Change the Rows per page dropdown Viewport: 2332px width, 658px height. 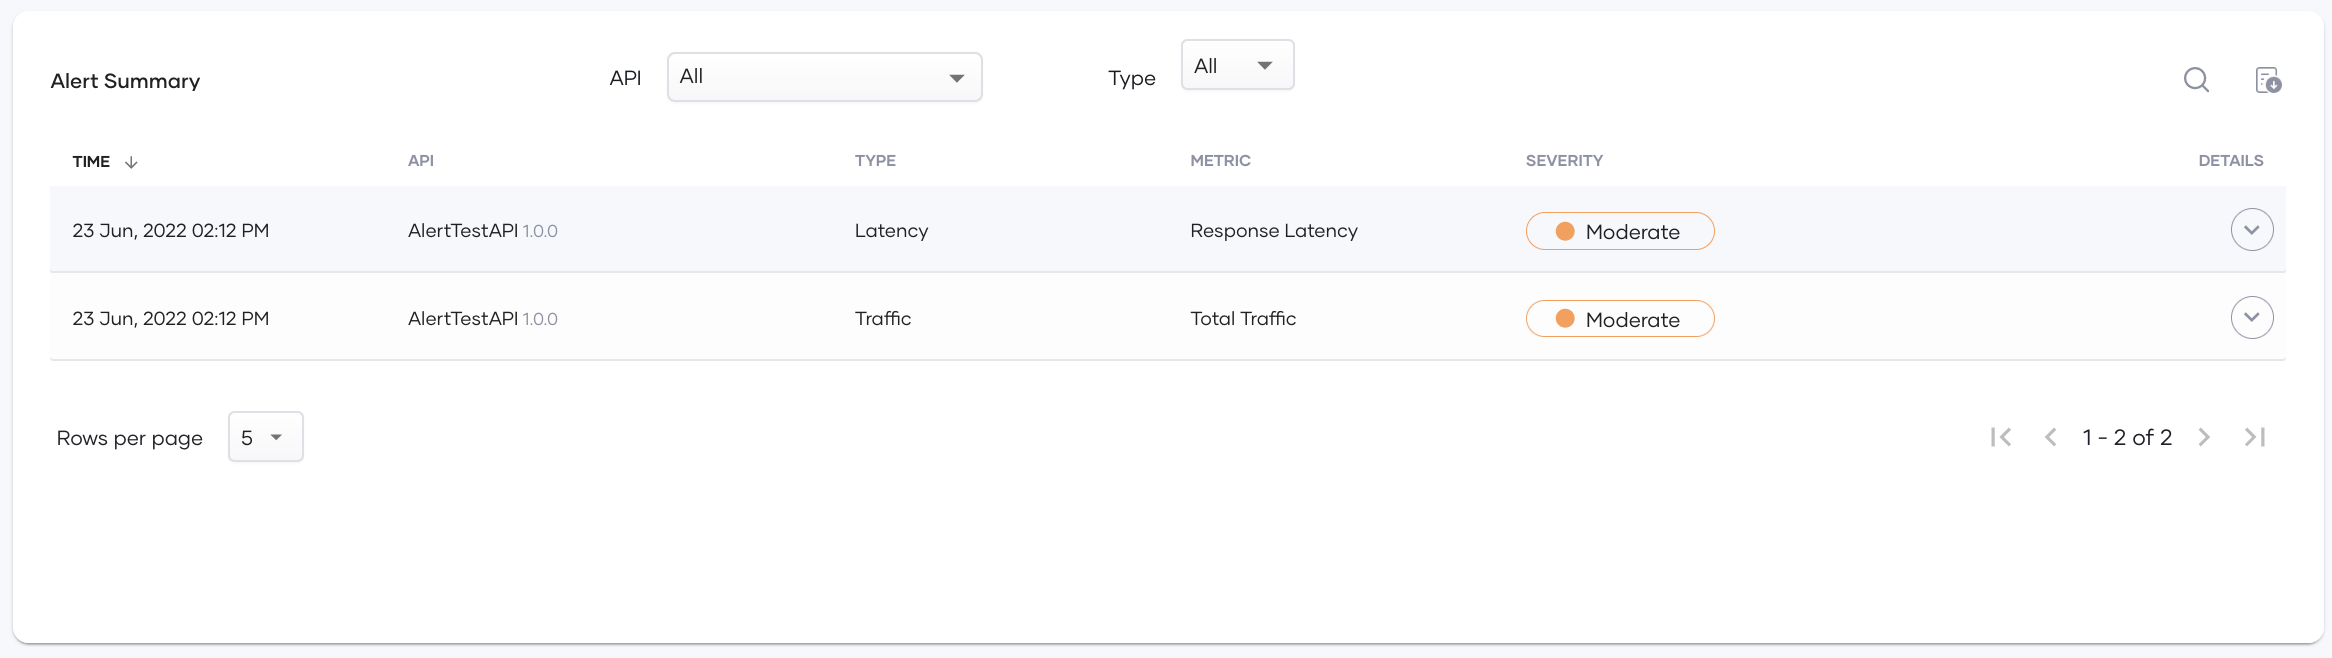[x=266, y=437]
